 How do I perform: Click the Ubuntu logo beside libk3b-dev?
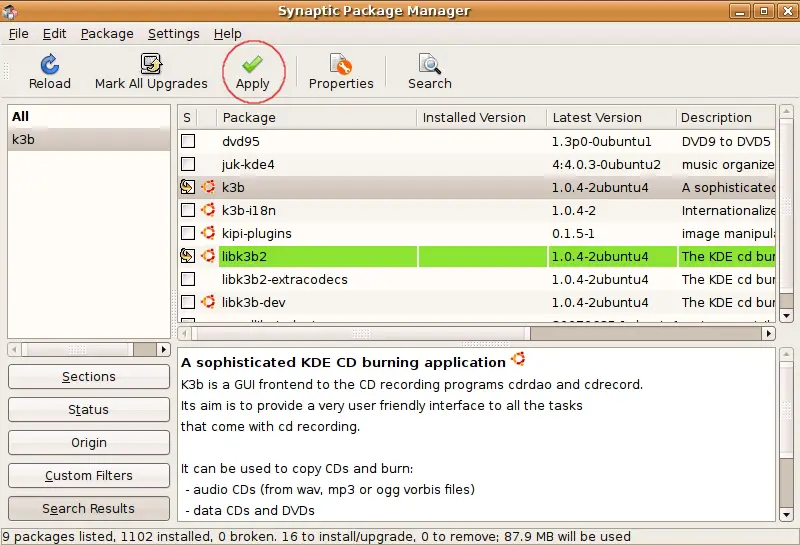(x=208, y=302)
